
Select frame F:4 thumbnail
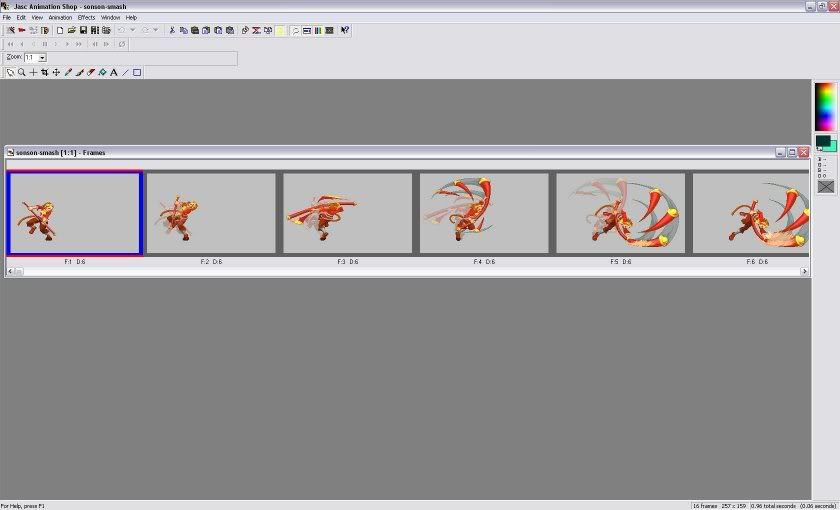tap(484, 213)
